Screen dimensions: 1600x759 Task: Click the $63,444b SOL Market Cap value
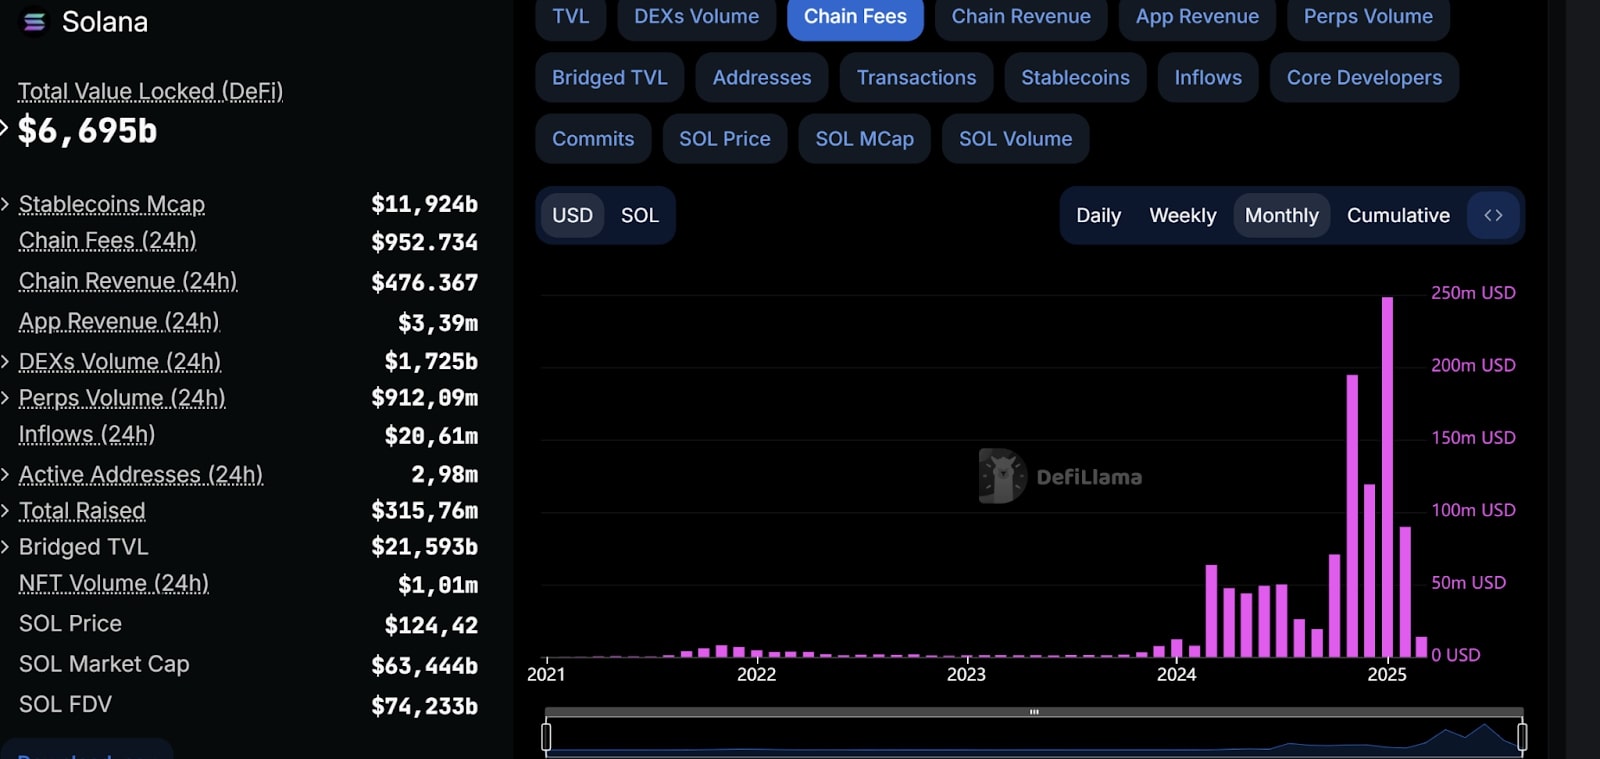pyautogui.click(x=424, y=666)
